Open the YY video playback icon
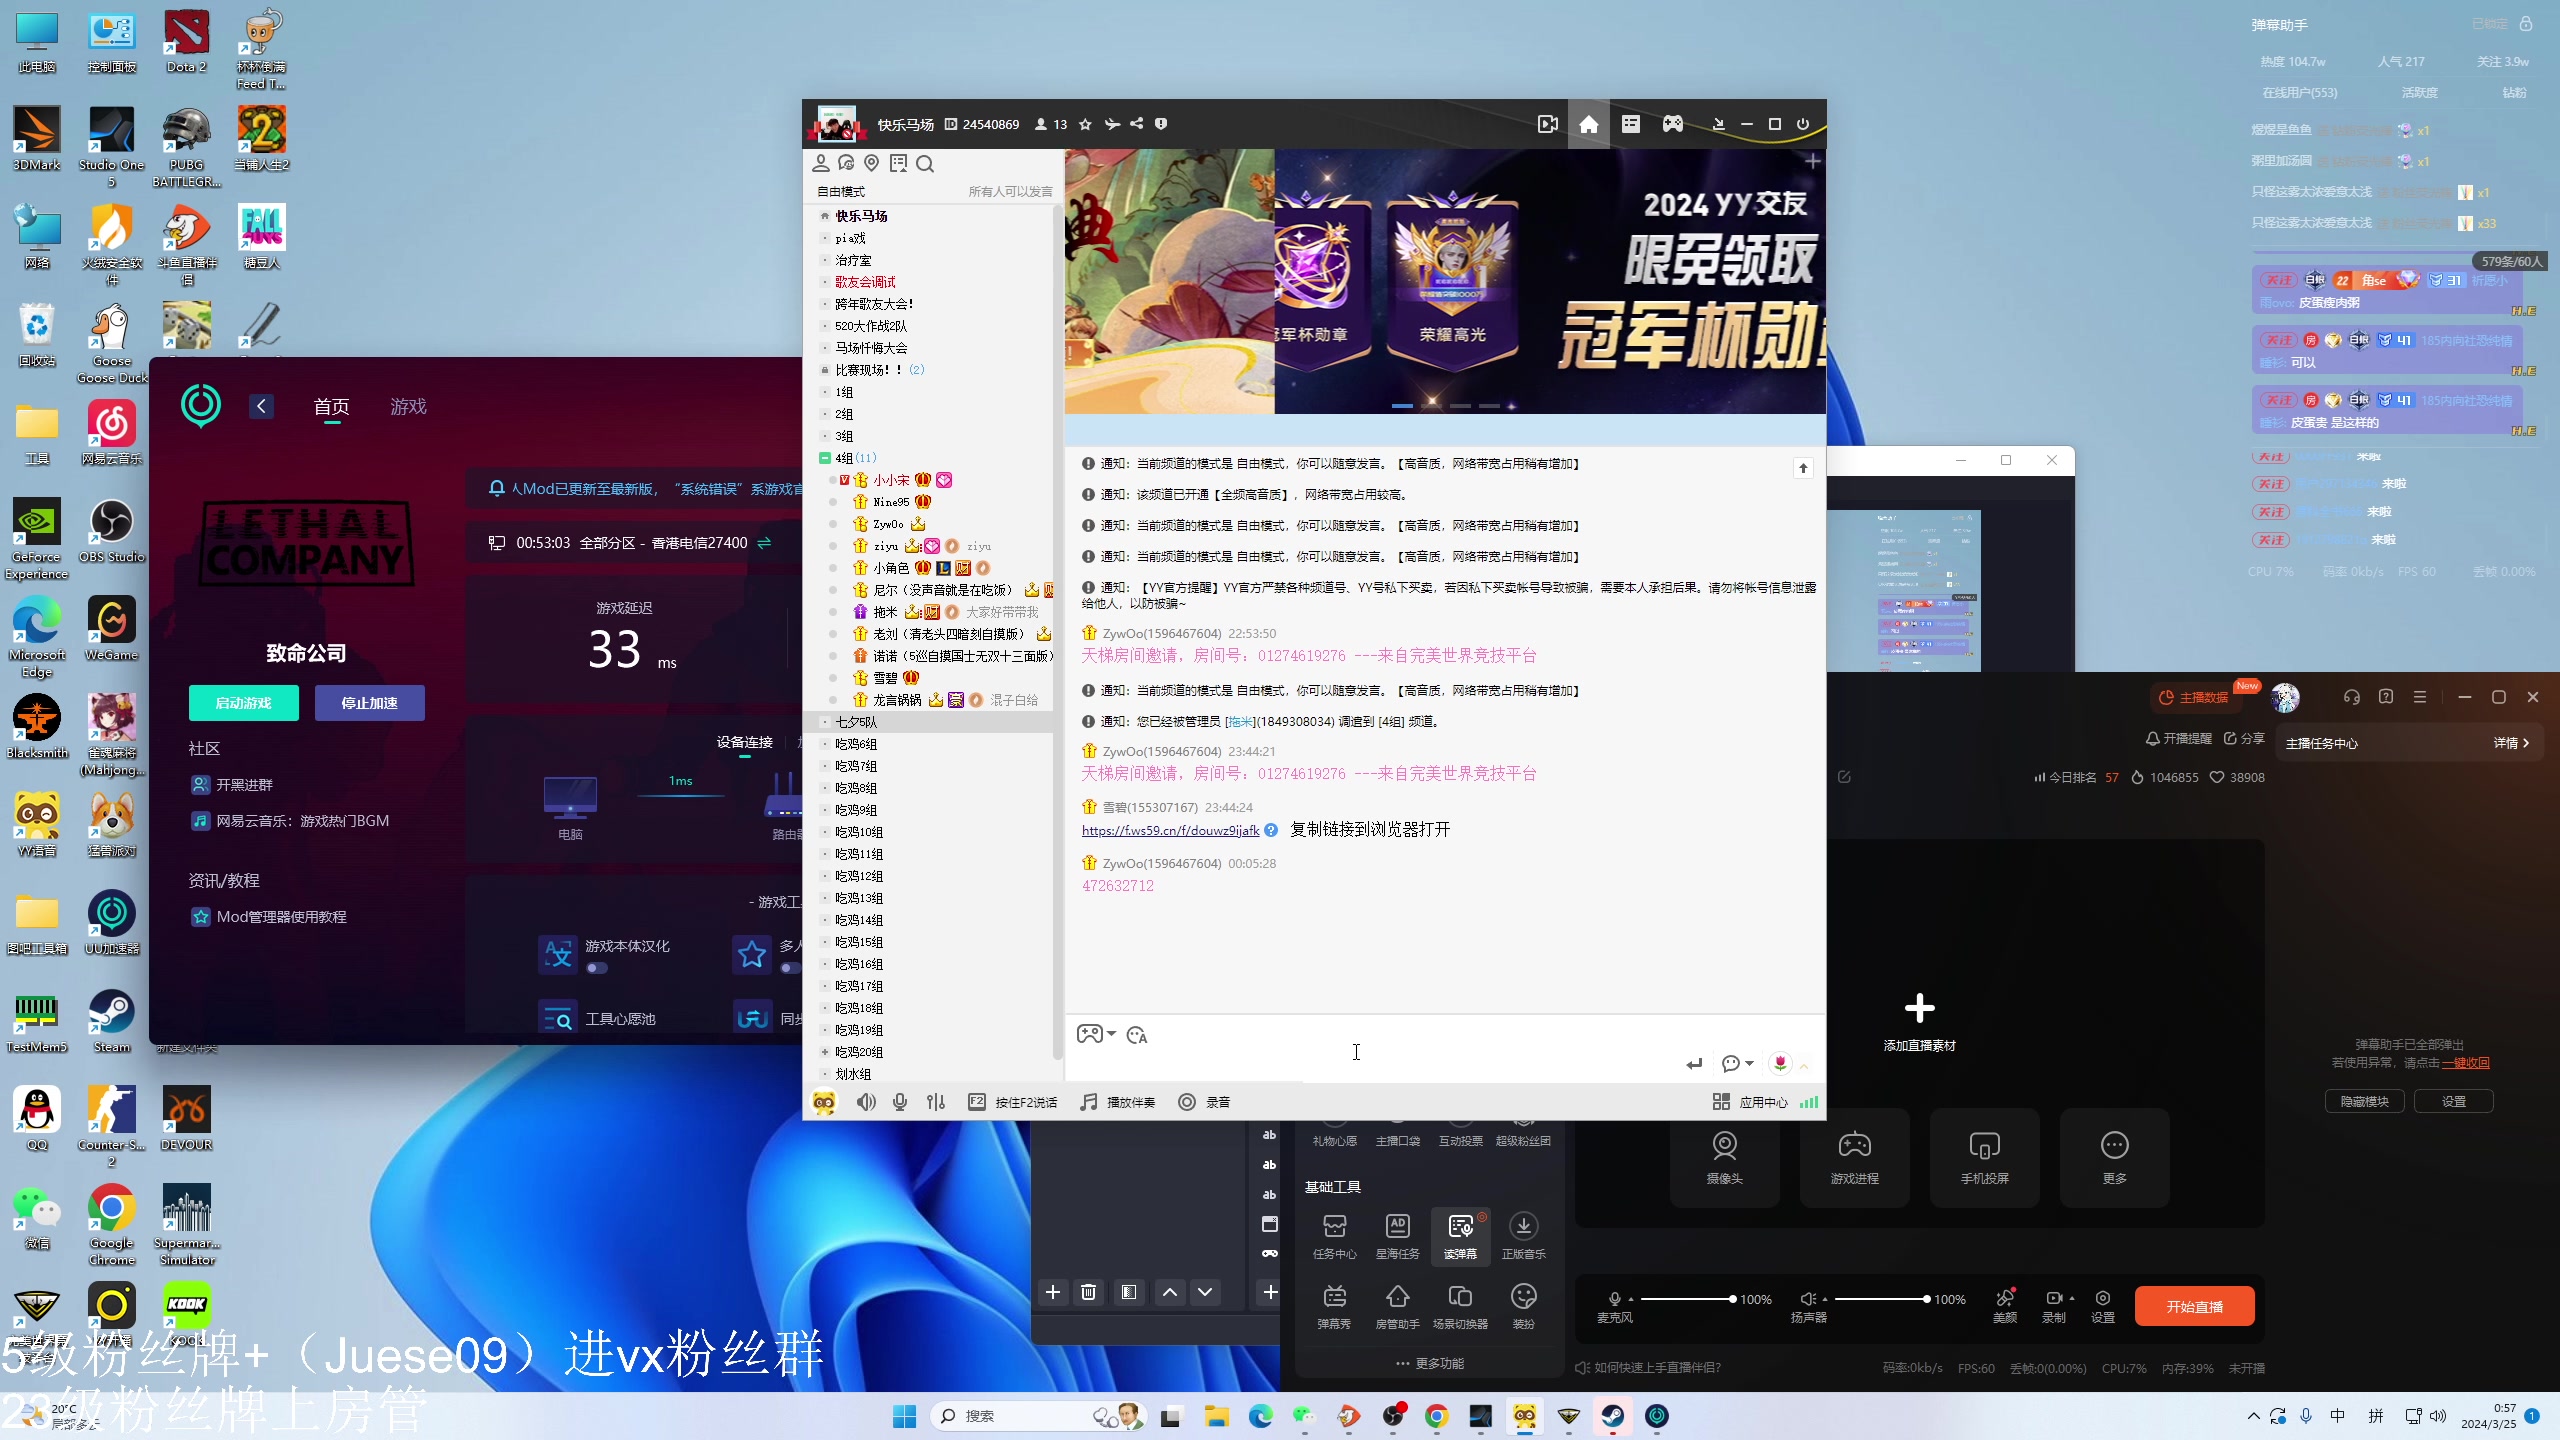 click(x=1547, y=124)
